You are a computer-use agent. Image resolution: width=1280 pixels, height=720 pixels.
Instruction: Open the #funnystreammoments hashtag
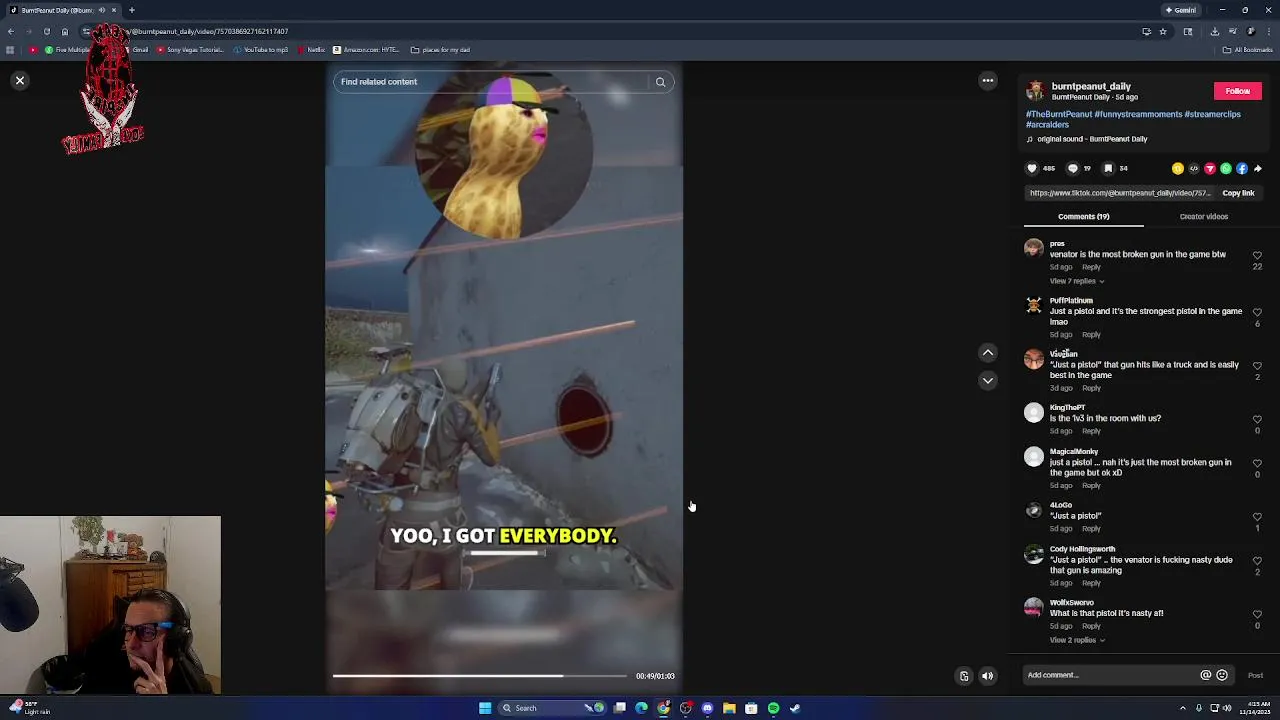(x=1138, y=114)
